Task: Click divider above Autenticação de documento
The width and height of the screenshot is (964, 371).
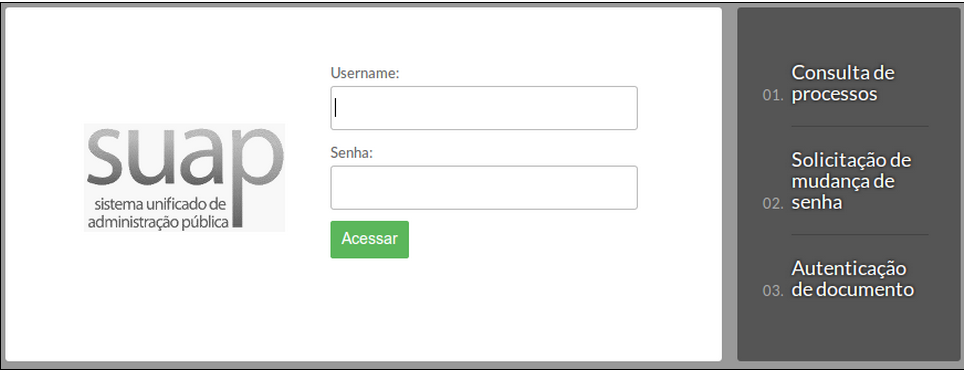Action: pyautogui.click(x=859, y=234)
